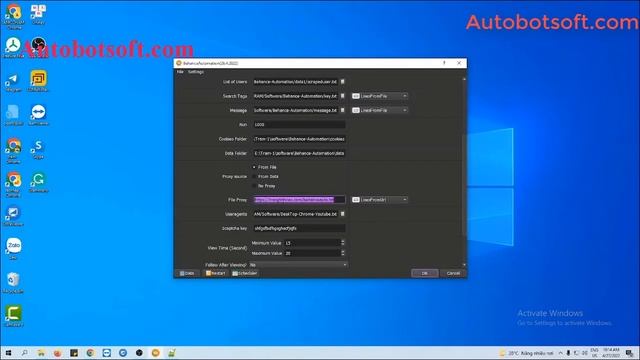Click the Message path field

tap(296, 110)
